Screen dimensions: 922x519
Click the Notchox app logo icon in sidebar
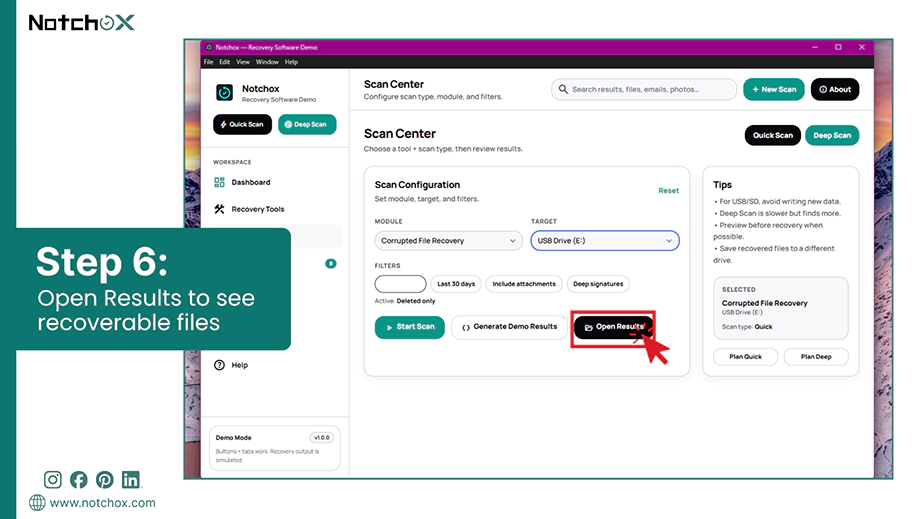[x=224, y=92]
